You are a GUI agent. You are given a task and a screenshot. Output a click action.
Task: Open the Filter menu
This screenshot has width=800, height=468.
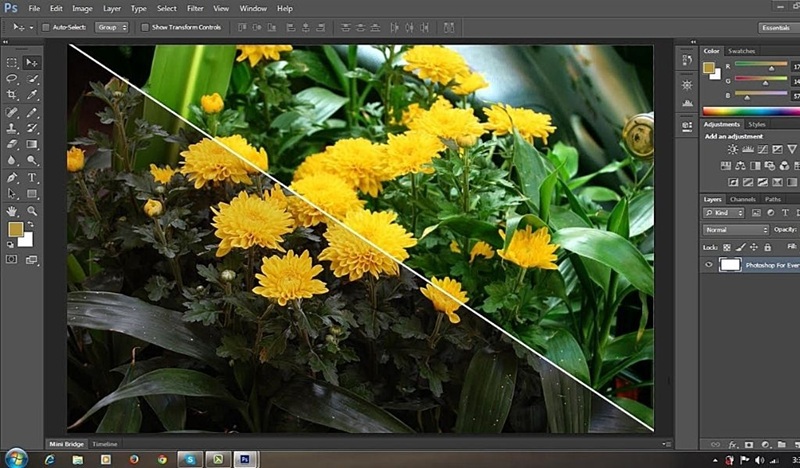coord(195,9)
